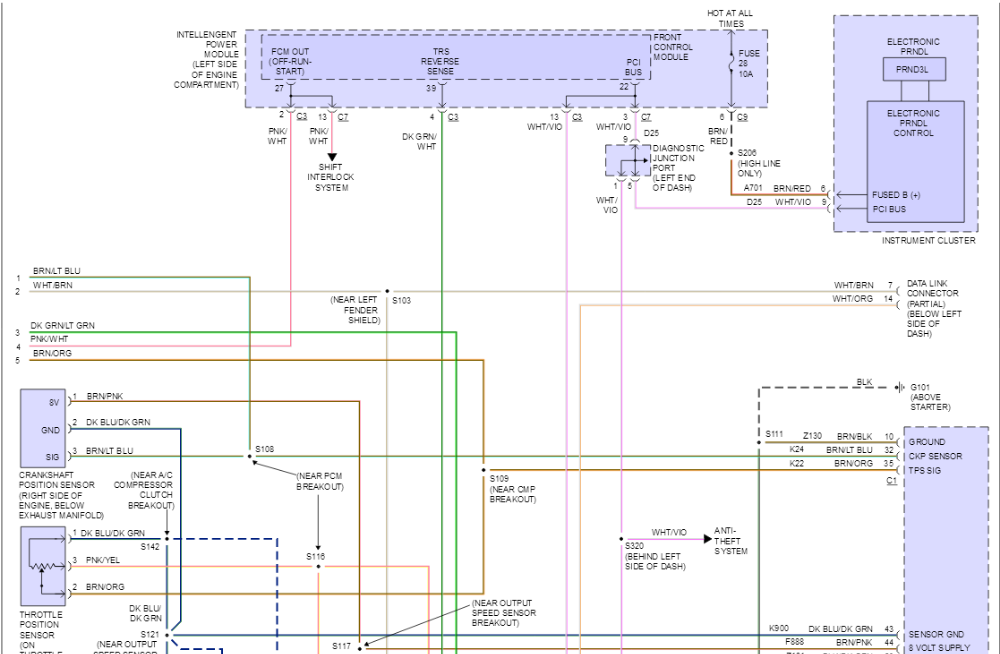Select the TRS Reverse Sense label

click(440, 61)
